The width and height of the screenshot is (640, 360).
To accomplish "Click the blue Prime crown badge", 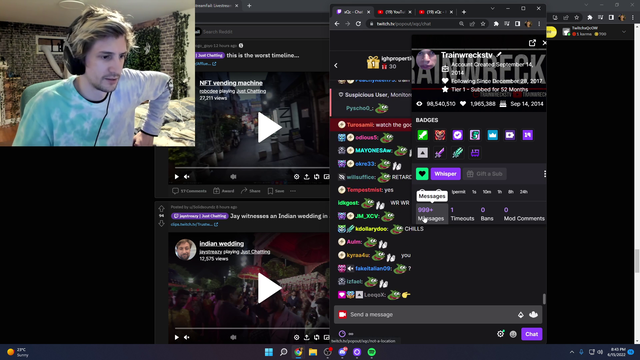I will (x=493, y=135).
